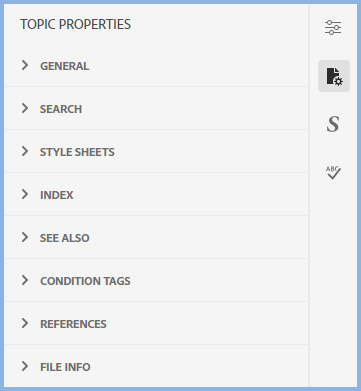Expand the Search section chevron
This screenshot has width=361, height=391.
pyautogui.click(x=25, y=108)
